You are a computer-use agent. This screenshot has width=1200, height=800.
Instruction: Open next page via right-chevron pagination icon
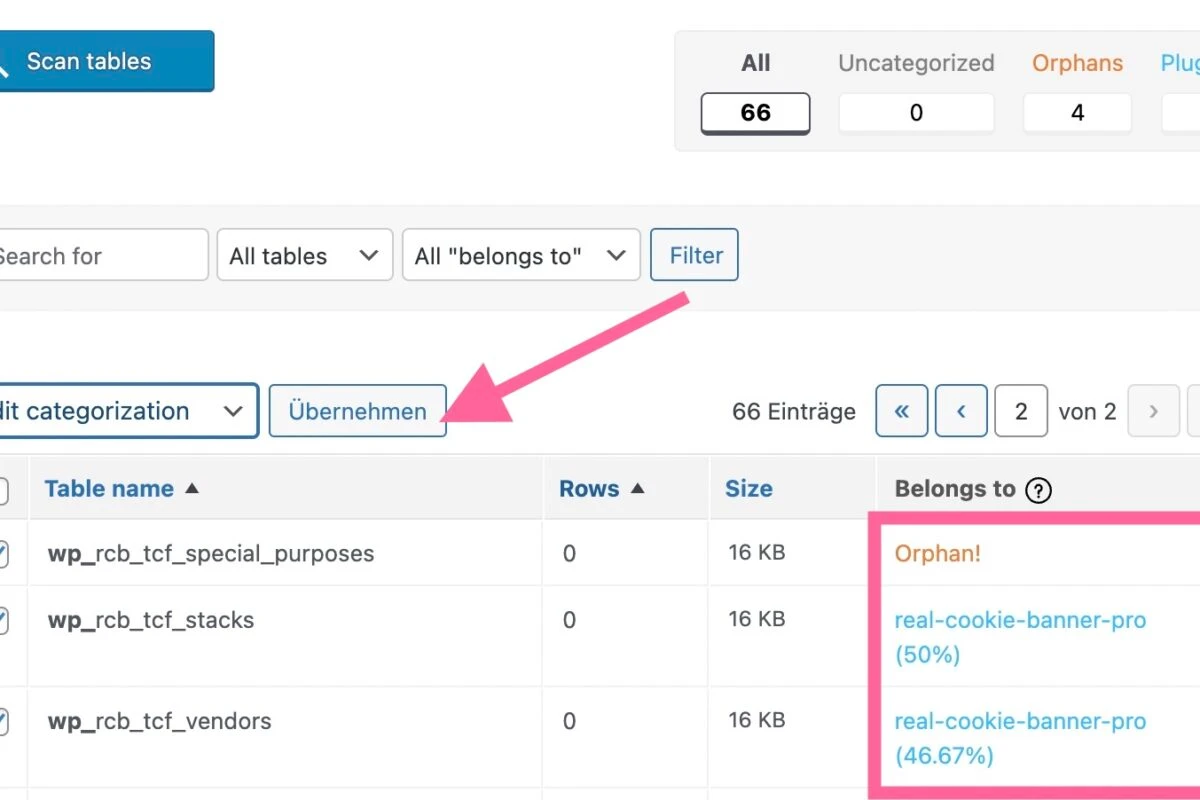coord(1153,411)
